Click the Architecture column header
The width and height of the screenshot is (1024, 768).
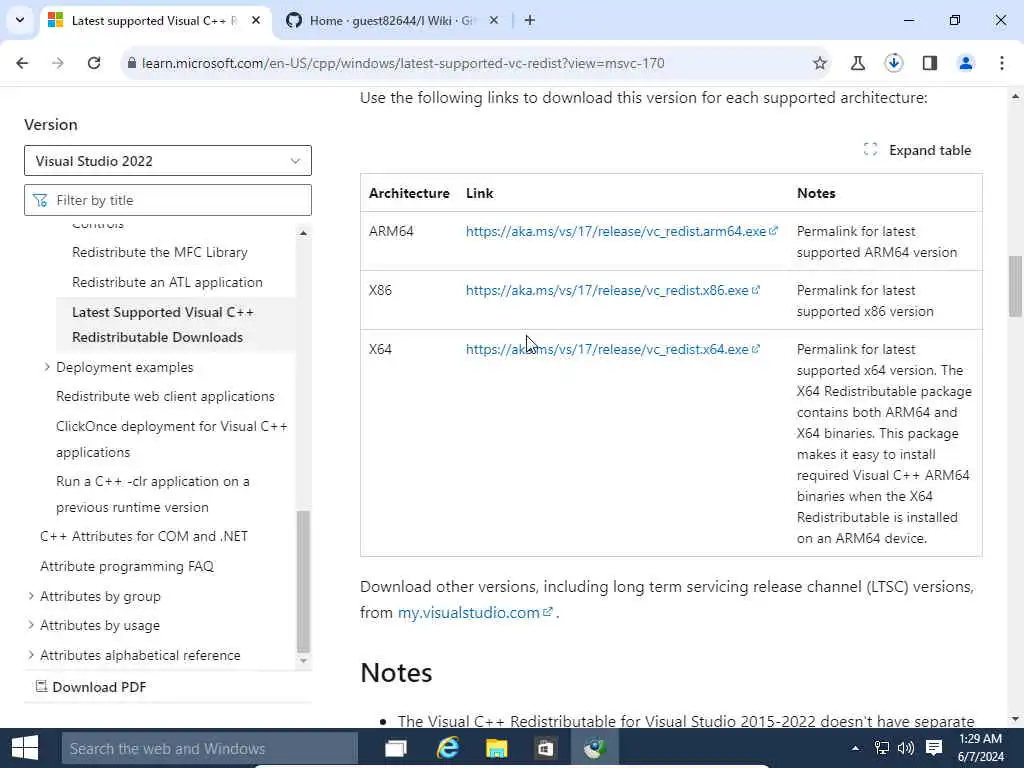coord(409,193)
